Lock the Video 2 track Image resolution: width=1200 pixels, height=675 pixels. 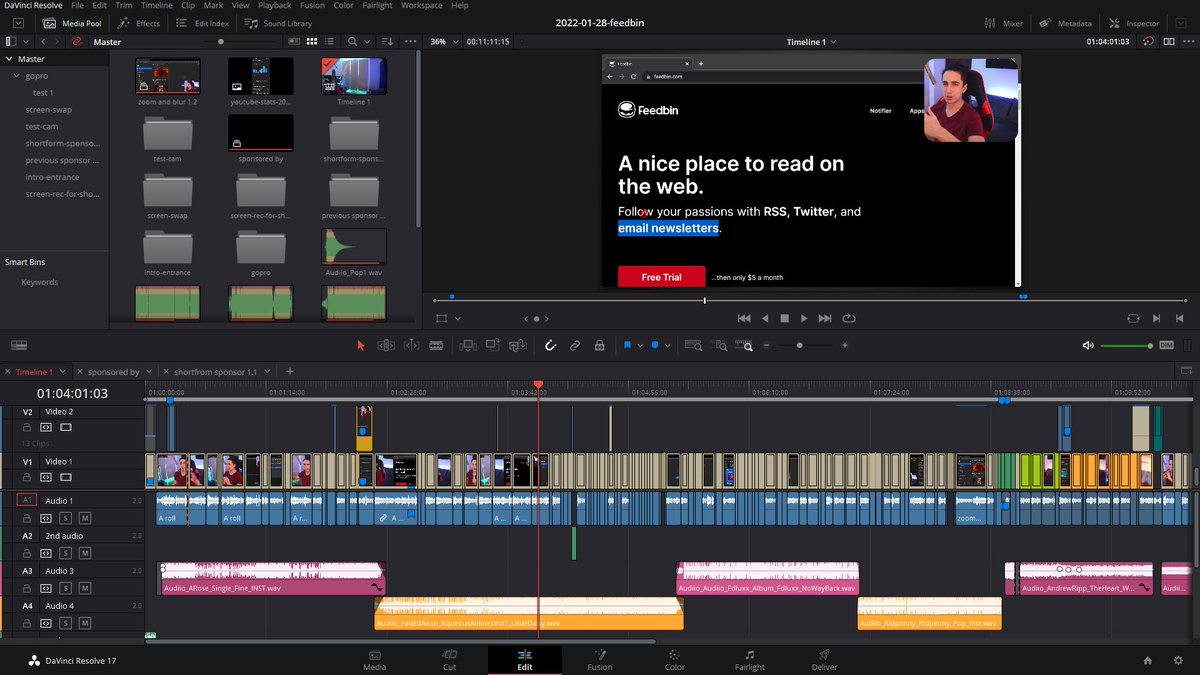[x=27, y=427]
